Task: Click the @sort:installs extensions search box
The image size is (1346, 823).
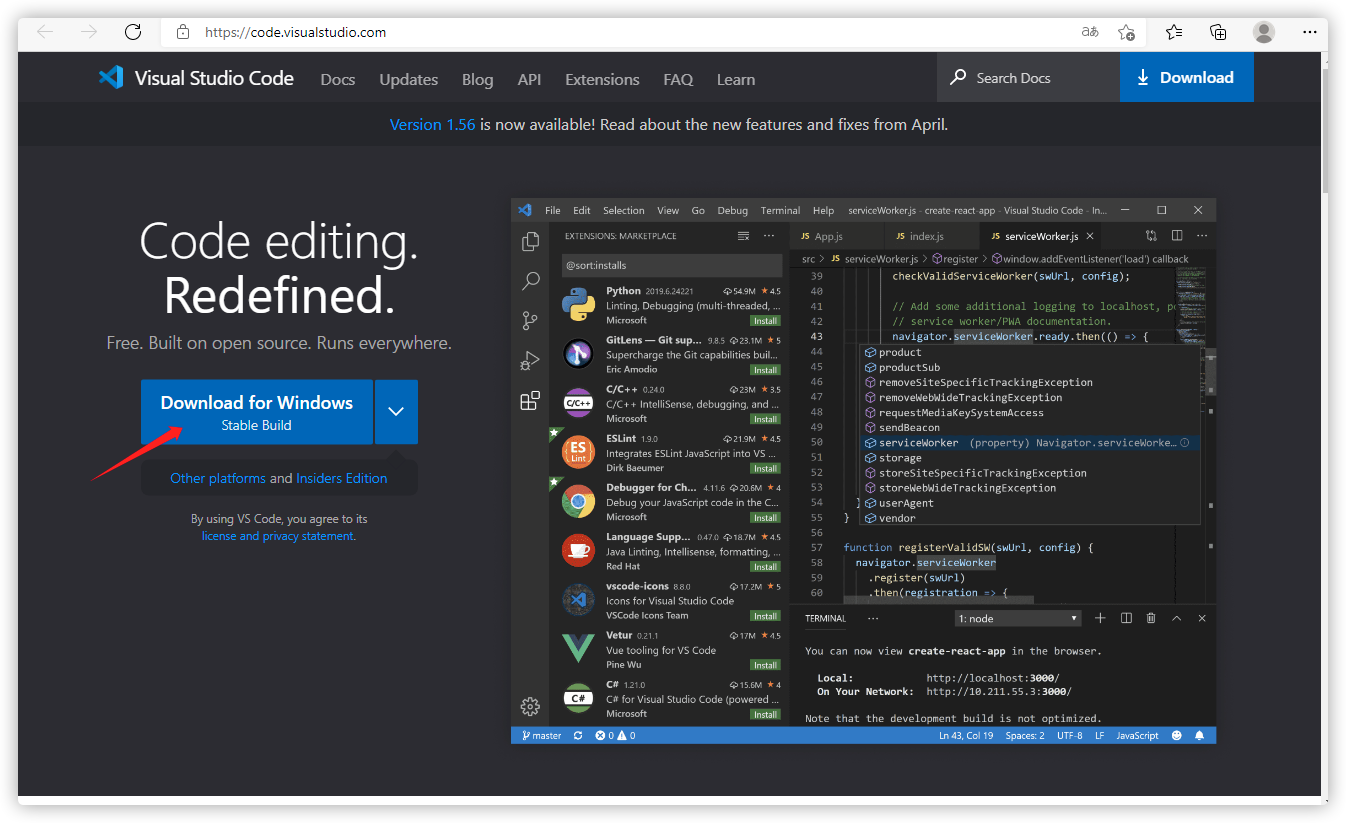Action: [672, 265]
